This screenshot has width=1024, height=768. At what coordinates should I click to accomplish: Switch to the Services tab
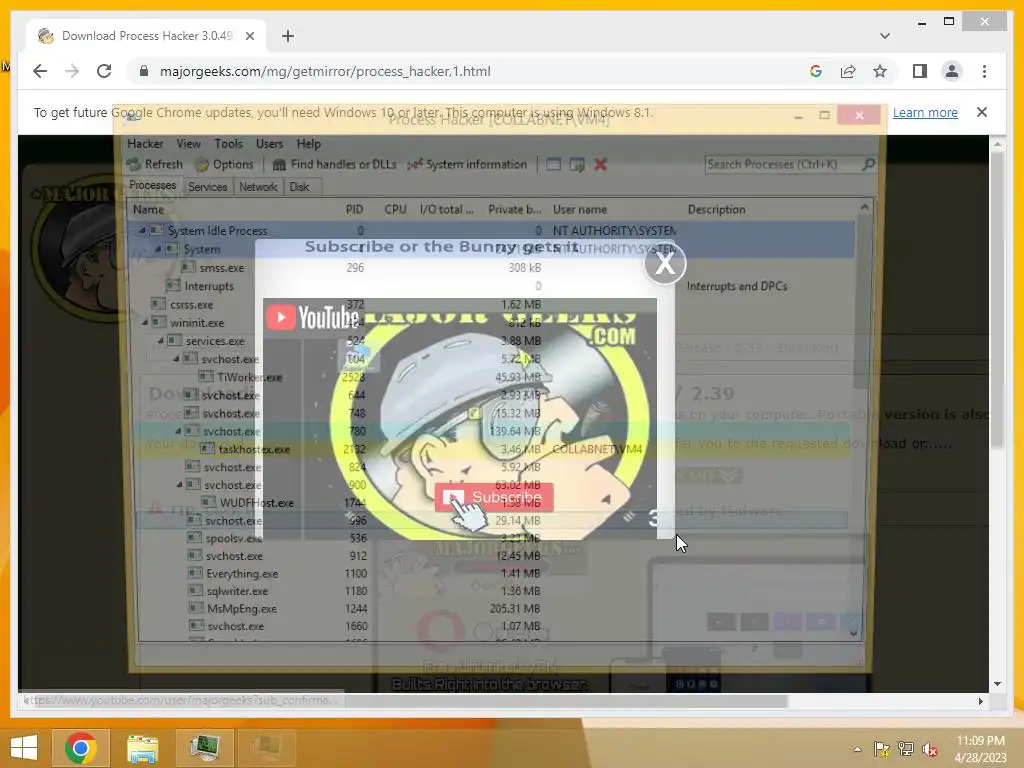tap(208, 187)
